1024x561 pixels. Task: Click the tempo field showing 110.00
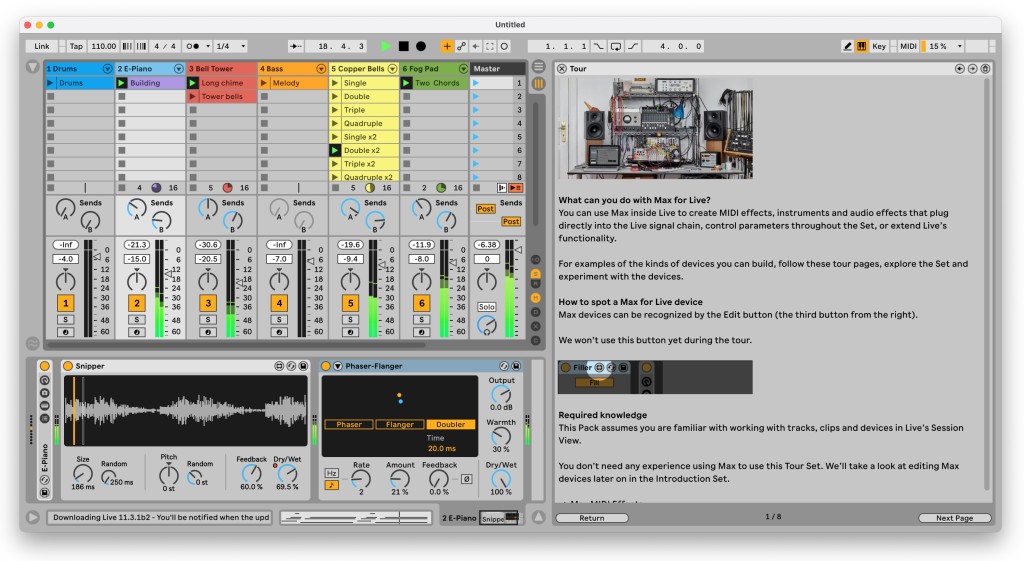pos(103,46)
